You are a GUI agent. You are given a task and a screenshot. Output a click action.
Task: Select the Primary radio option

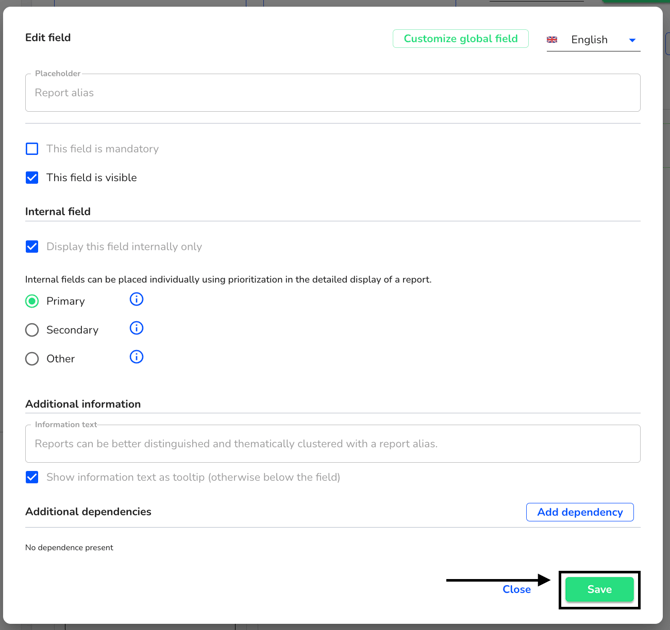(32, 301)
